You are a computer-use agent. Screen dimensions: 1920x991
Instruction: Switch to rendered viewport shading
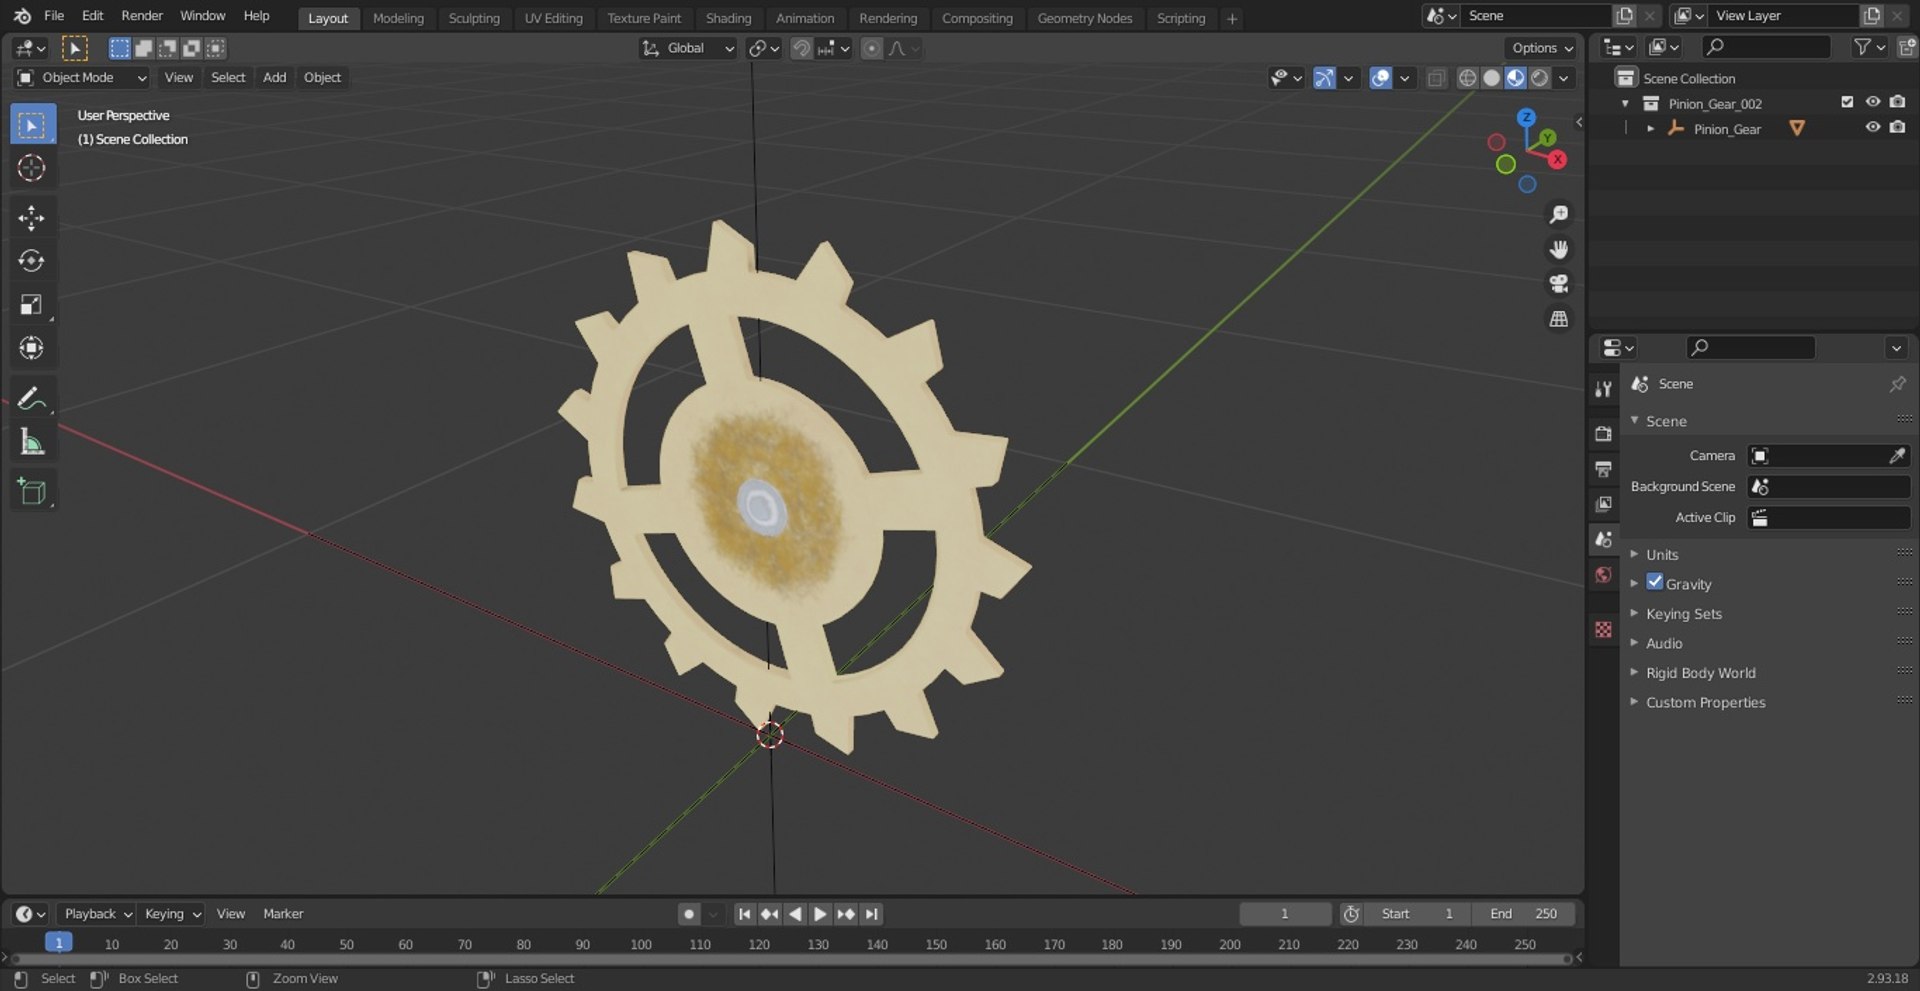pos(1540,78)
